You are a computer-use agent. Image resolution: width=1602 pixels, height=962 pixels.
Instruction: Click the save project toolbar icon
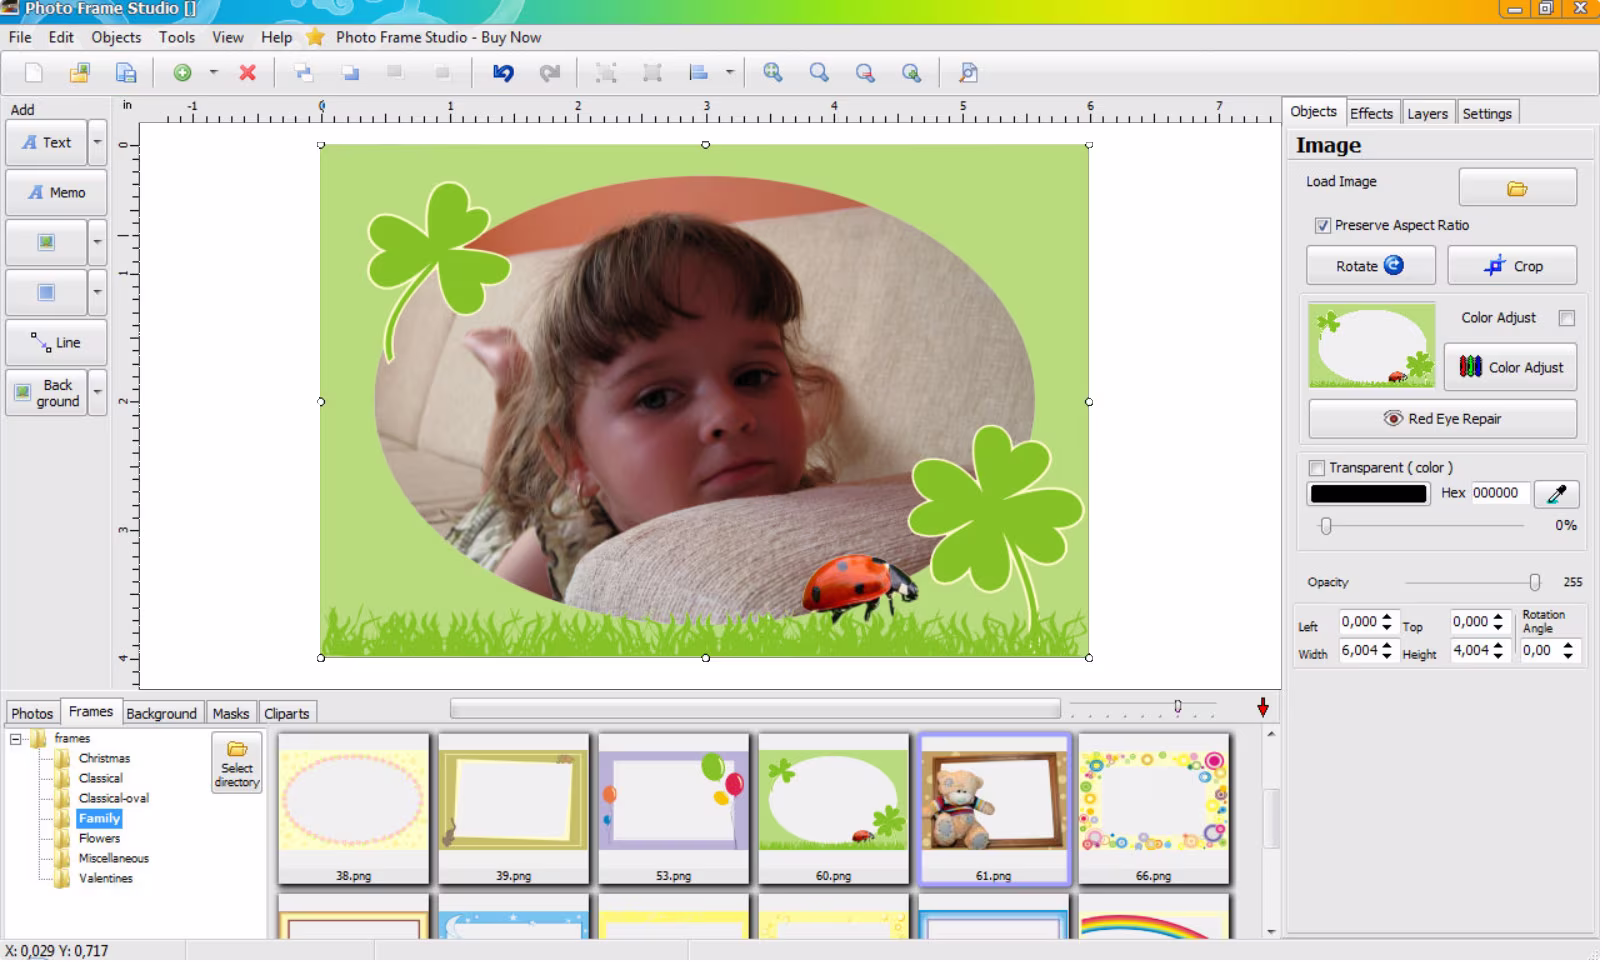pyautogui.click(x=126, y=73)
